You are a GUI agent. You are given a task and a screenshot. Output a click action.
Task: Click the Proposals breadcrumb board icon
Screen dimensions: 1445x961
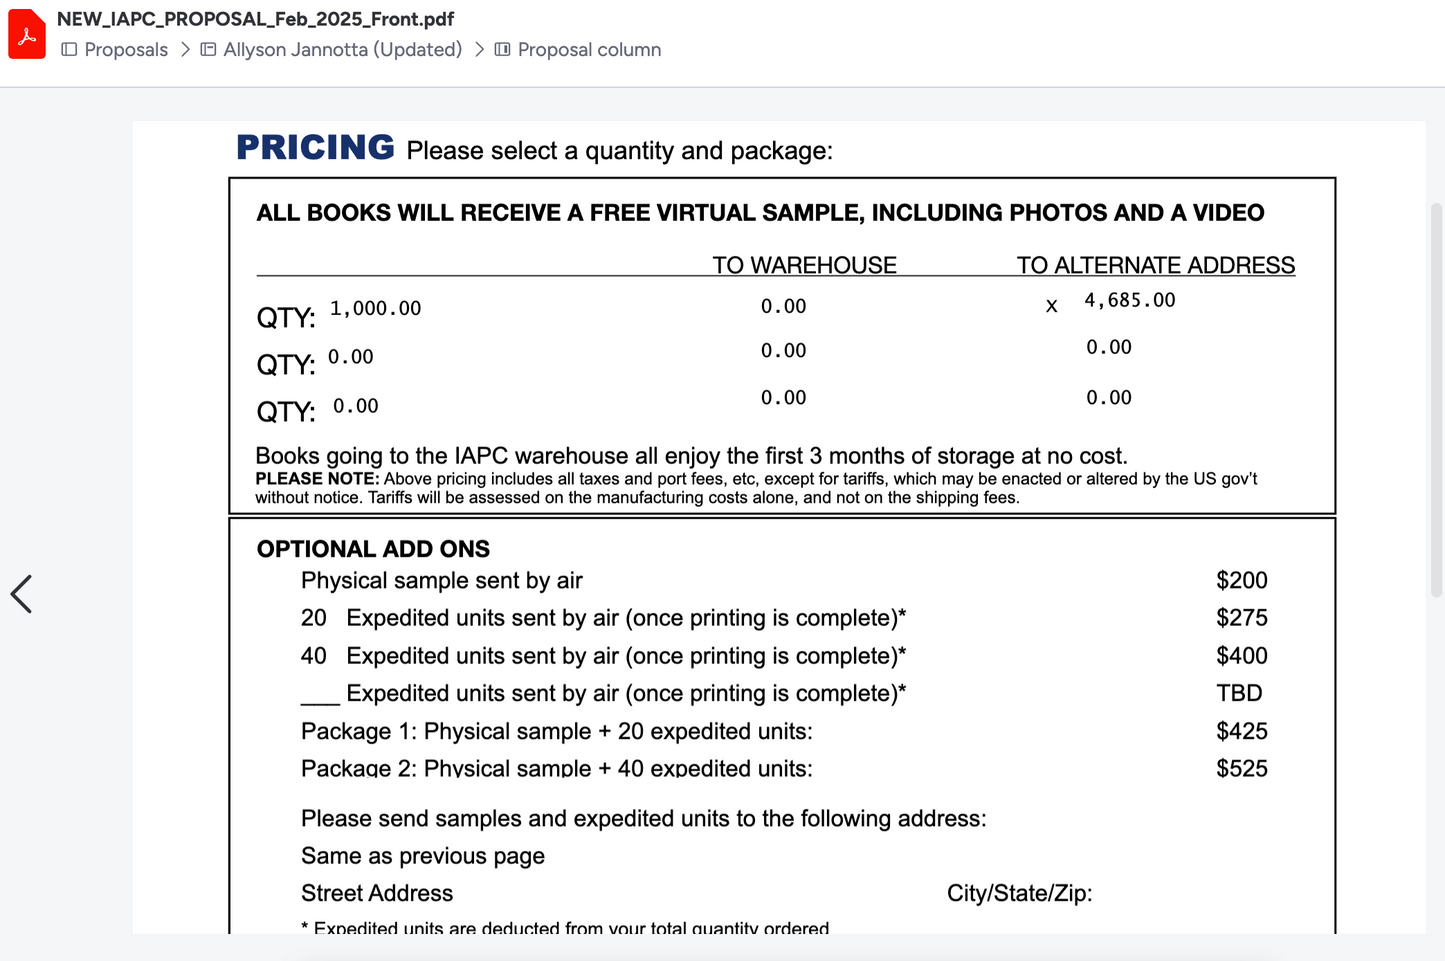[x=69, y=49]
